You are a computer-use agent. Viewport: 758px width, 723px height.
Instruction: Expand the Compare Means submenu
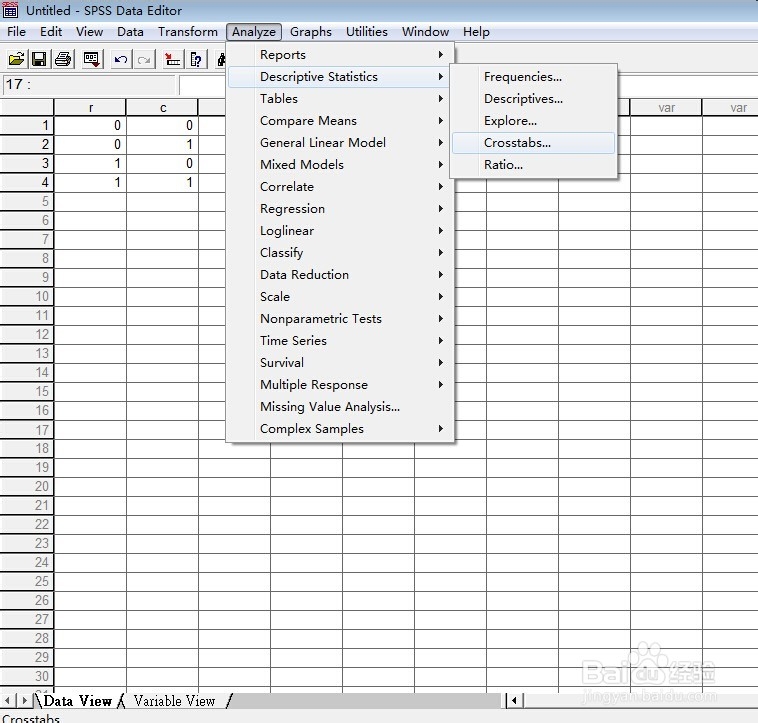click(x=340, y=120)
